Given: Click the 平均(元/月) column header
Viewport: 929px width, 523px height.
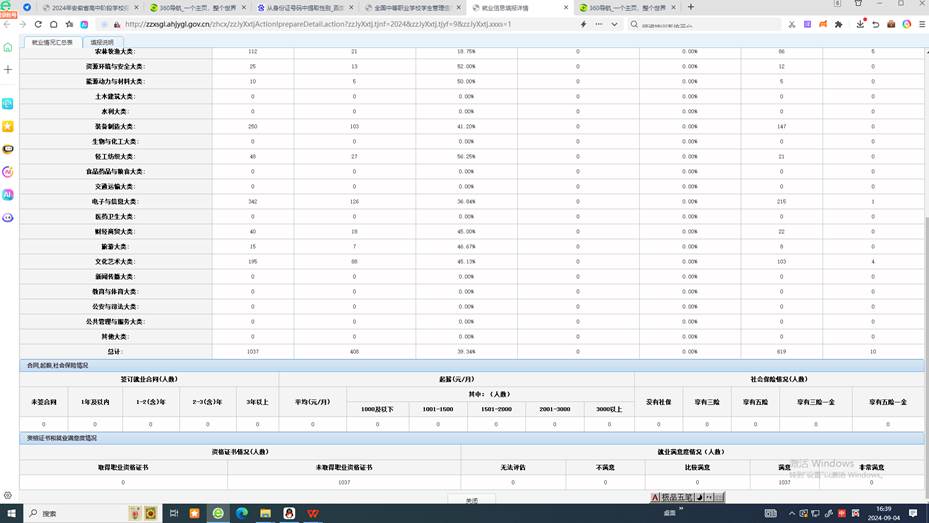Looking at the screenshot, I should click(x=313, y=402).
